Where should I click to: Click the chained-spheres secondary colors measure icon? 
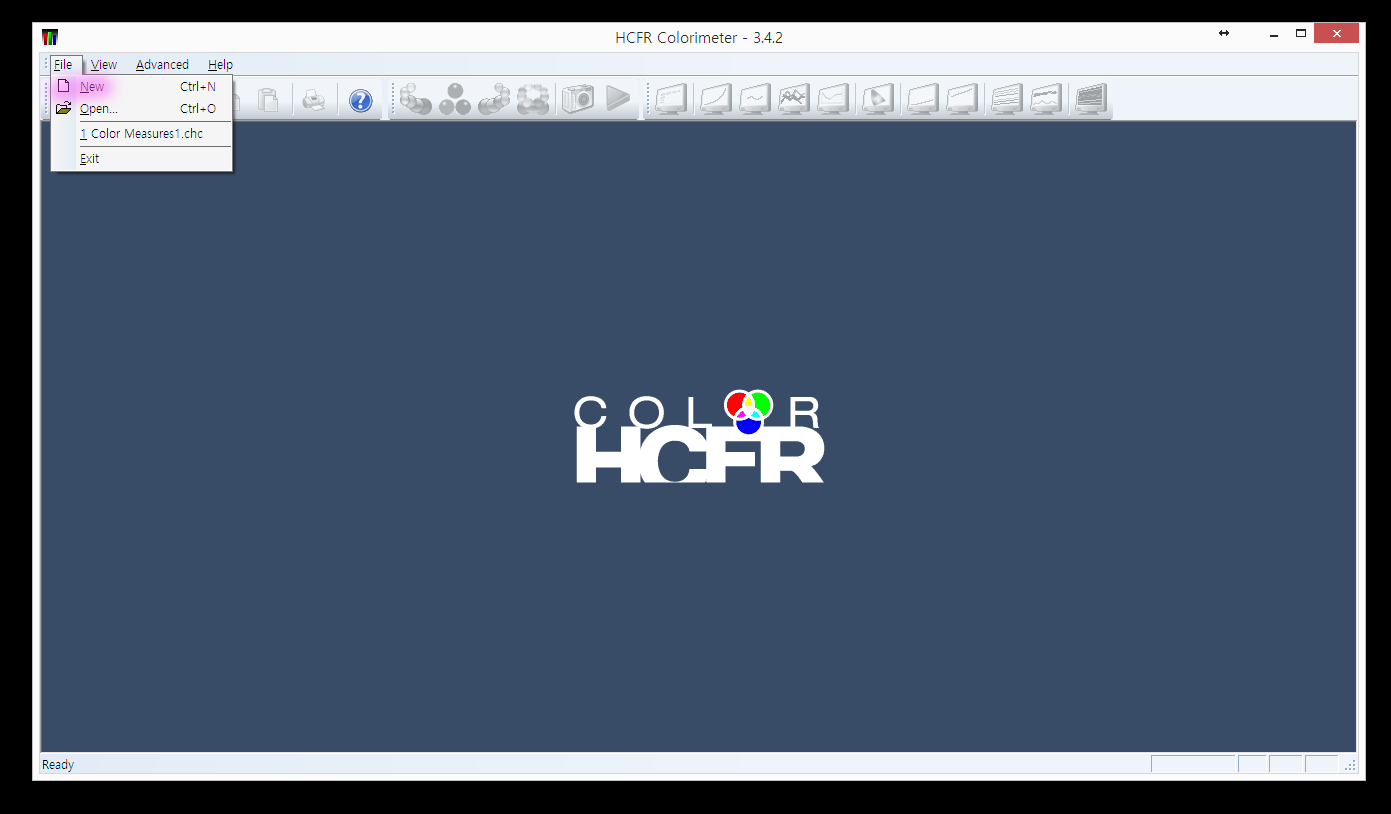(494, 99)
